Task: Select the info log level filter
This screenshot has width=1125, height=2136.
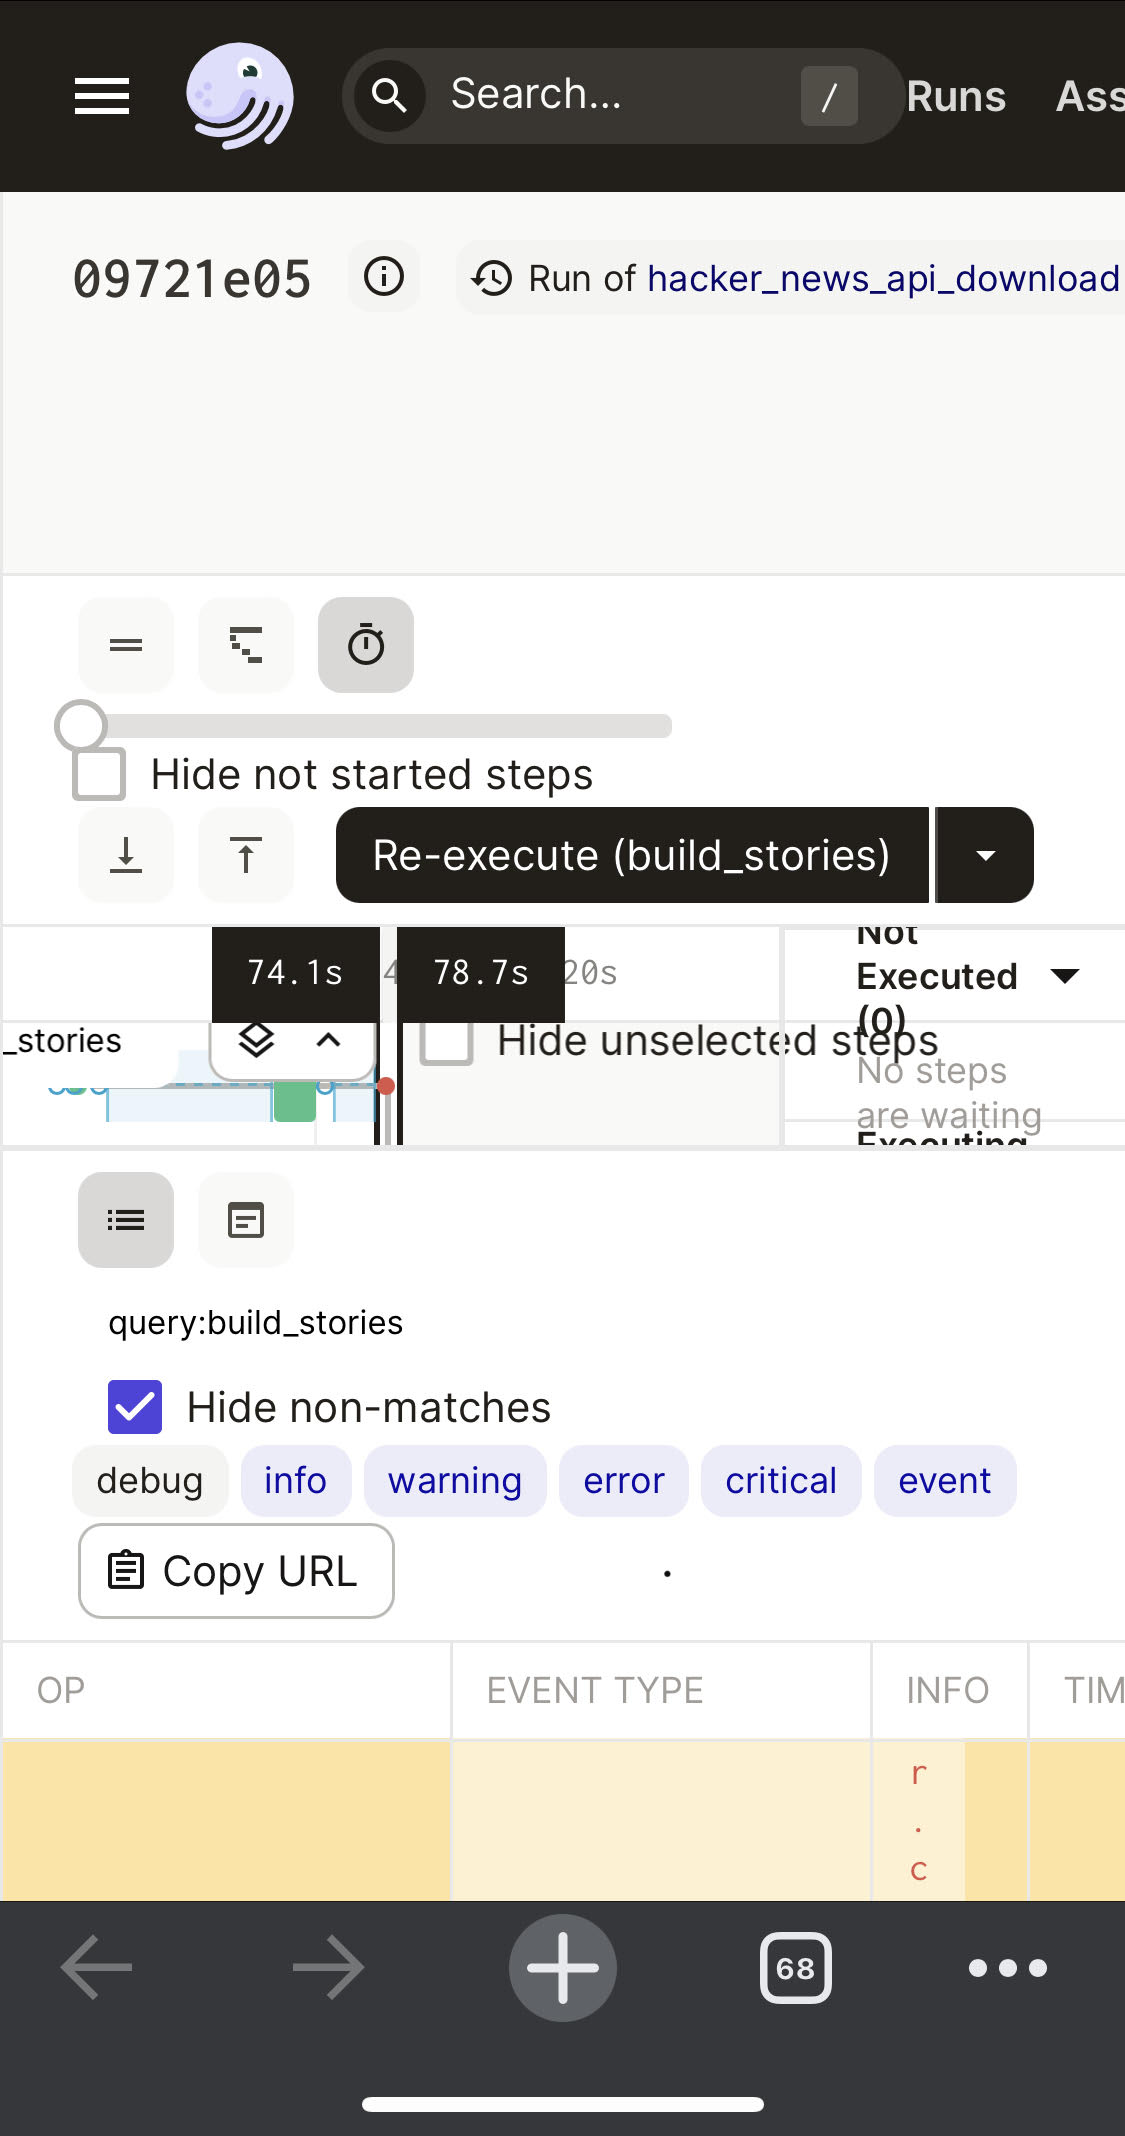Action: (x=296, y=1481)
